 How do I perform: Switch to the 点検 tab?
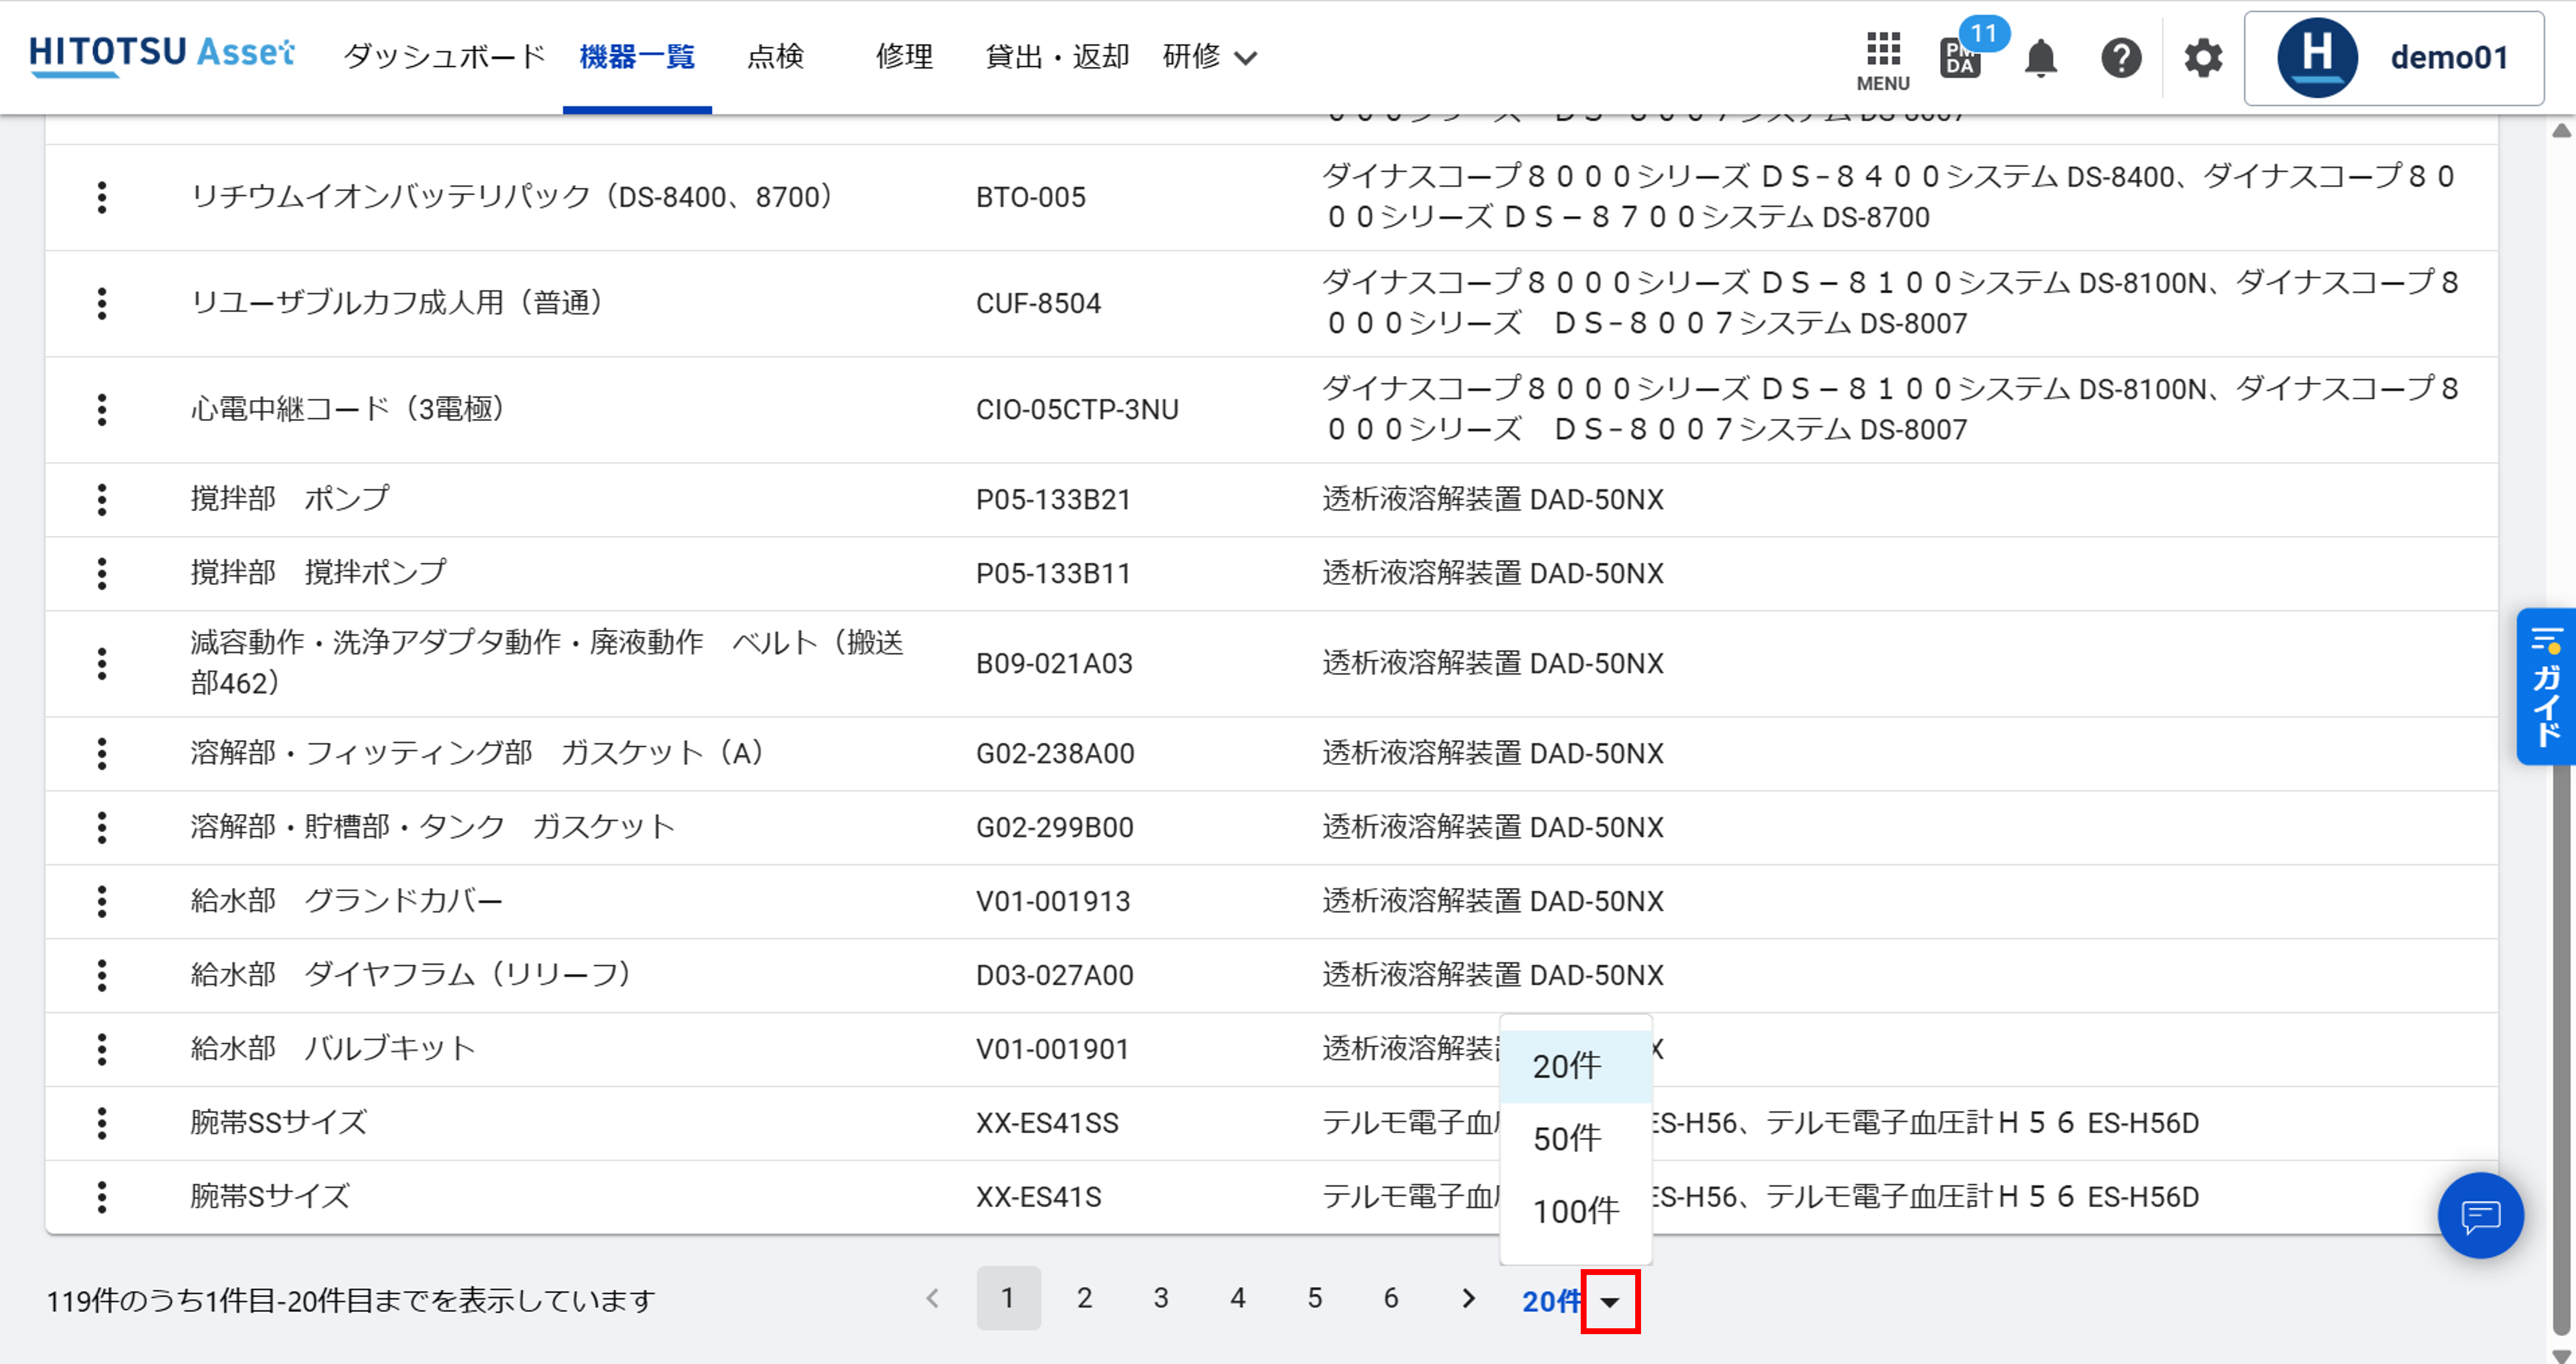click(x=775, y=56)
